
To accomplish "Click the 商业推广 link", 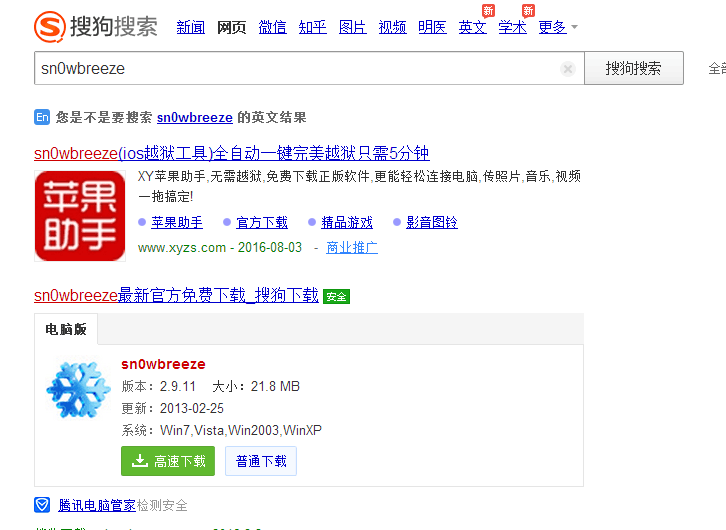I will tap(352, 248).
